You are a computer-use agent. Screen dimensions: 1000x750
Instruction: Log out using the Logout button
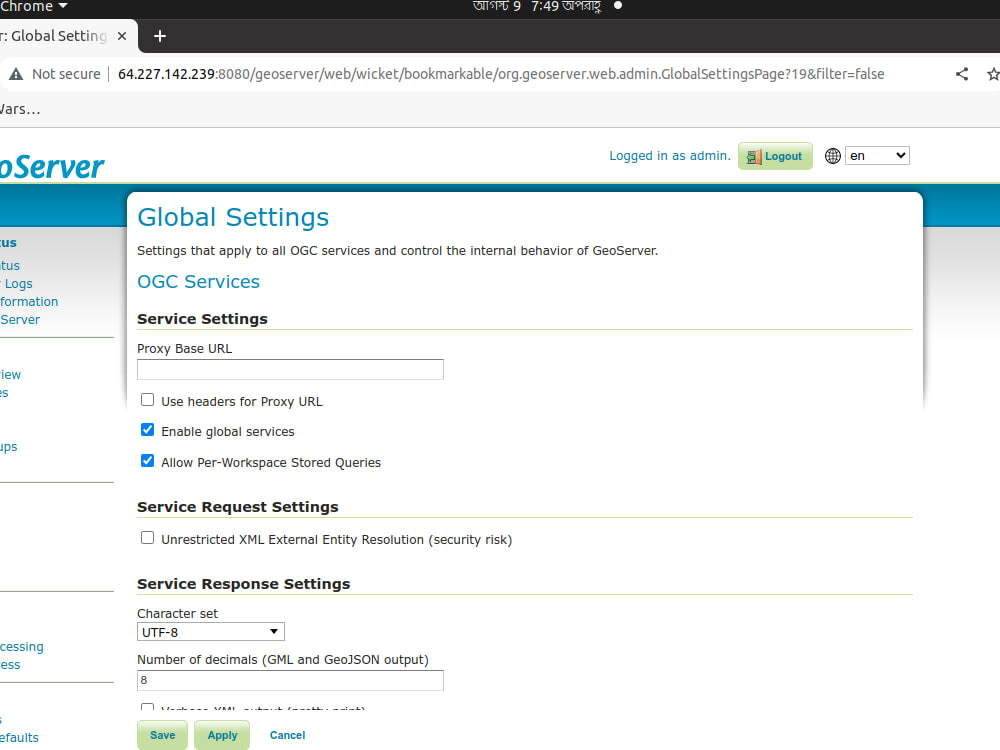pyautogui.click(x=775, y=156)
